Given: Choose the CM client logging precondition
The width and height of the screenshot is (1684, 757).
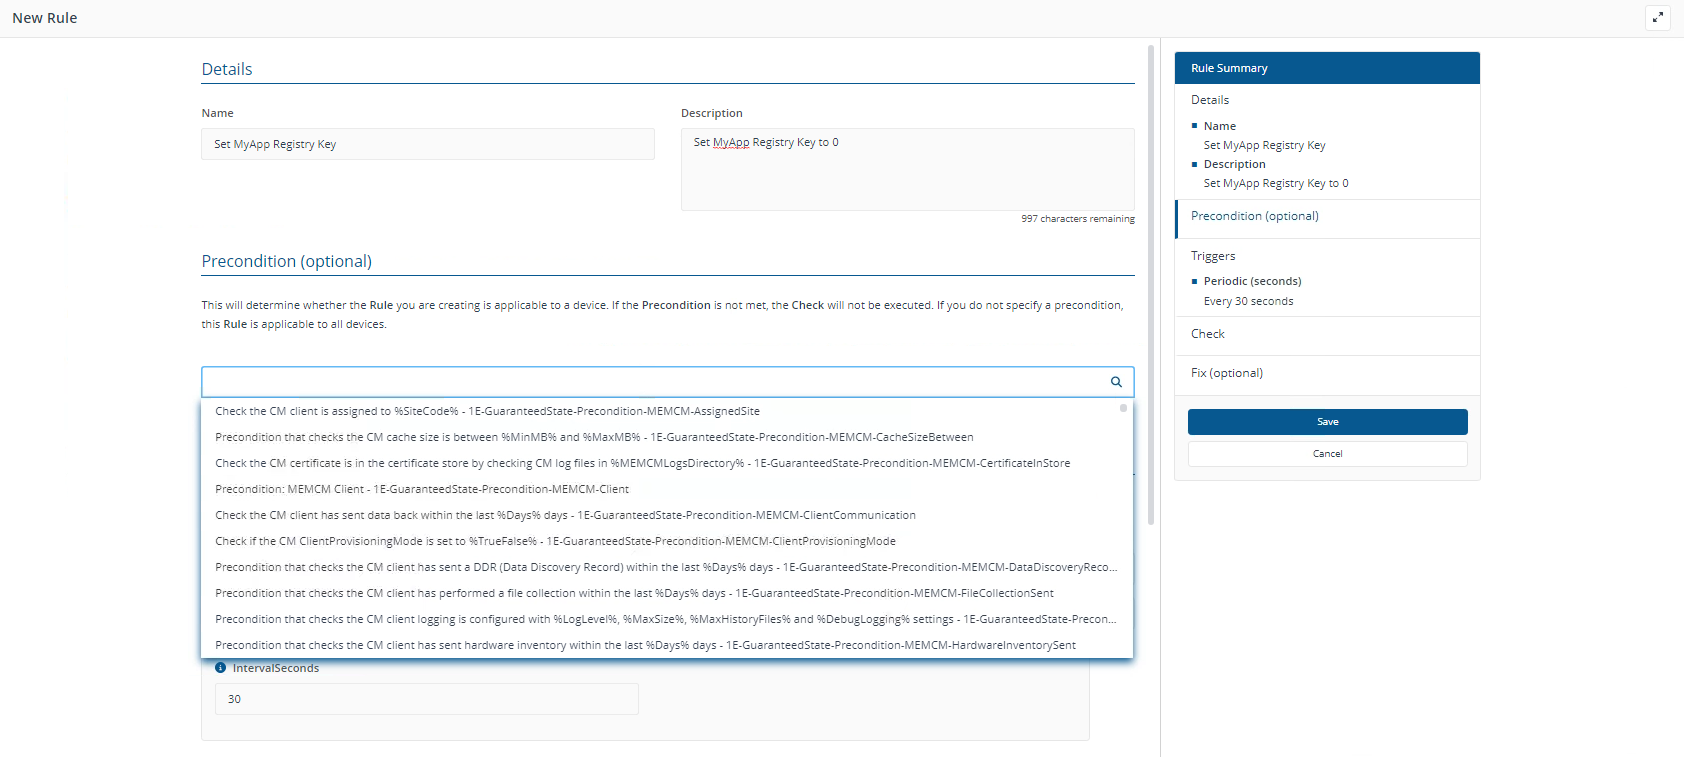Looking at the screenshot, I should pos(665,619).
